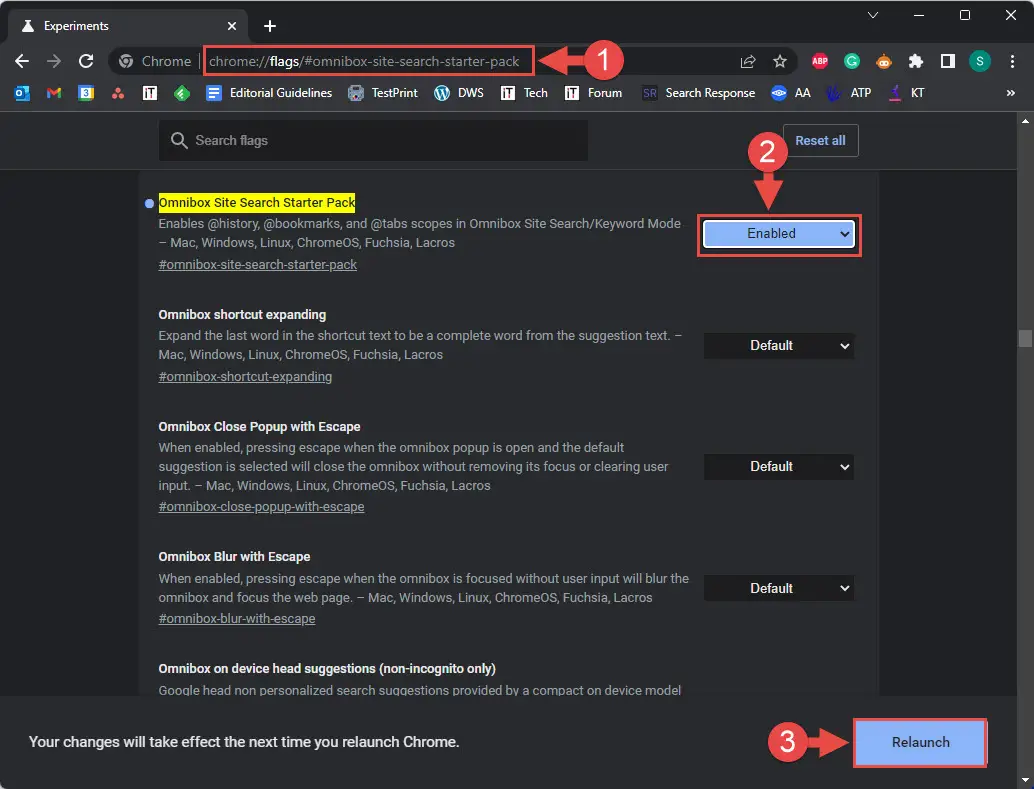Open the AA bookmark

coord(791,93)
